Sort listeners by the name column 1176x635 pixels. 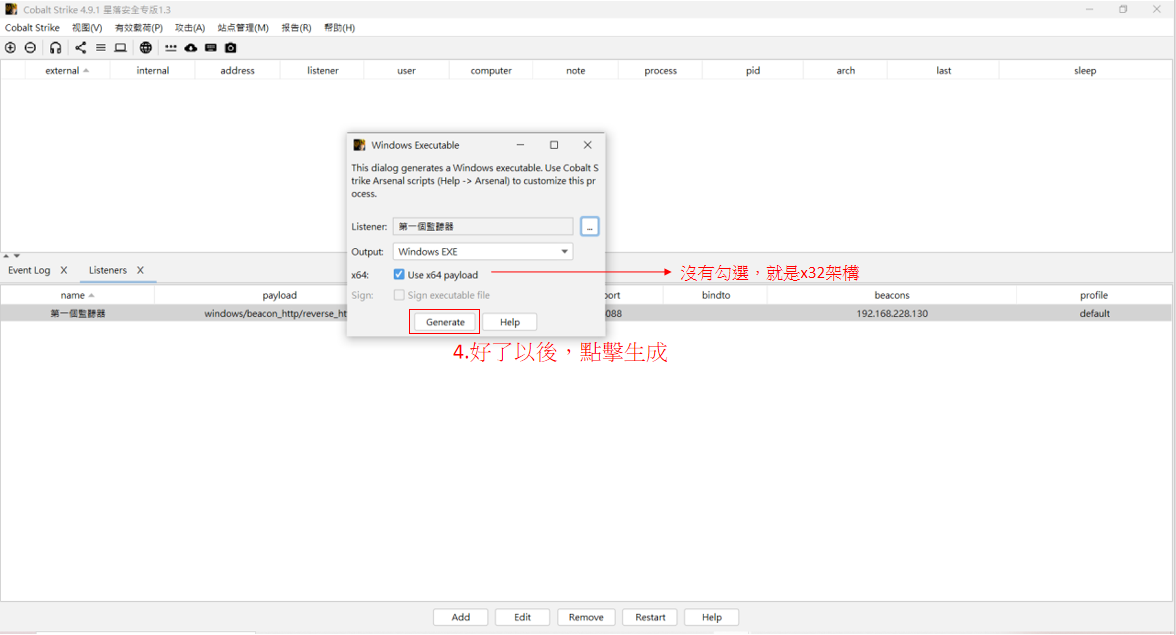click(x=77, y=295)
